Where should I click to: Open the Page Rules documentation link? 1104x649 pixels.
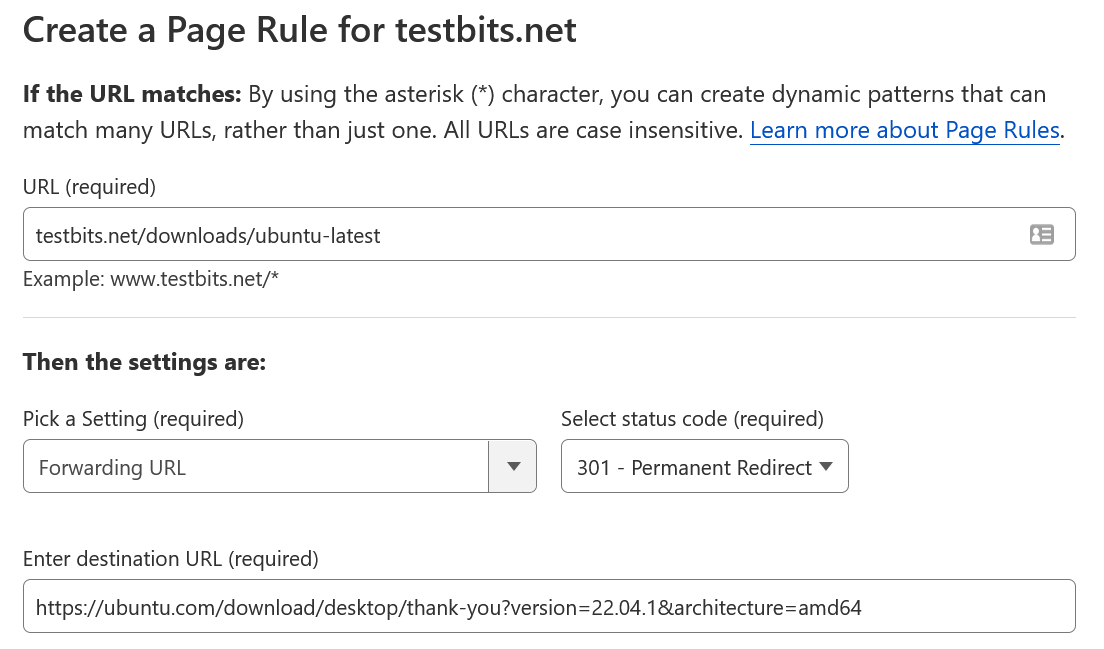tap(903, 130)
